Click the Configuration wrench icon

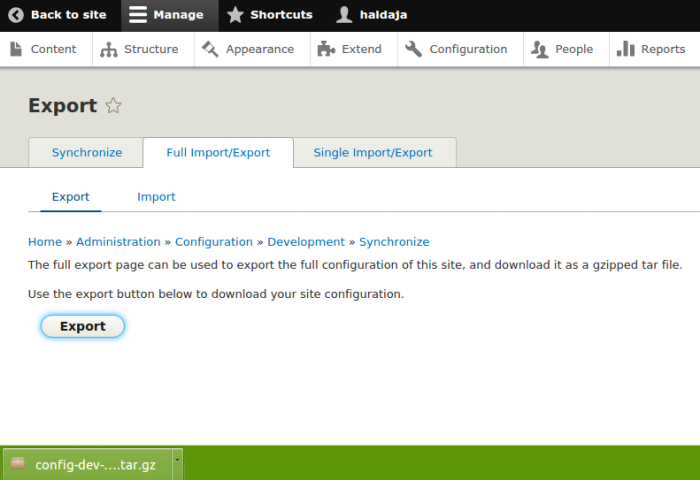coord(414,49)
